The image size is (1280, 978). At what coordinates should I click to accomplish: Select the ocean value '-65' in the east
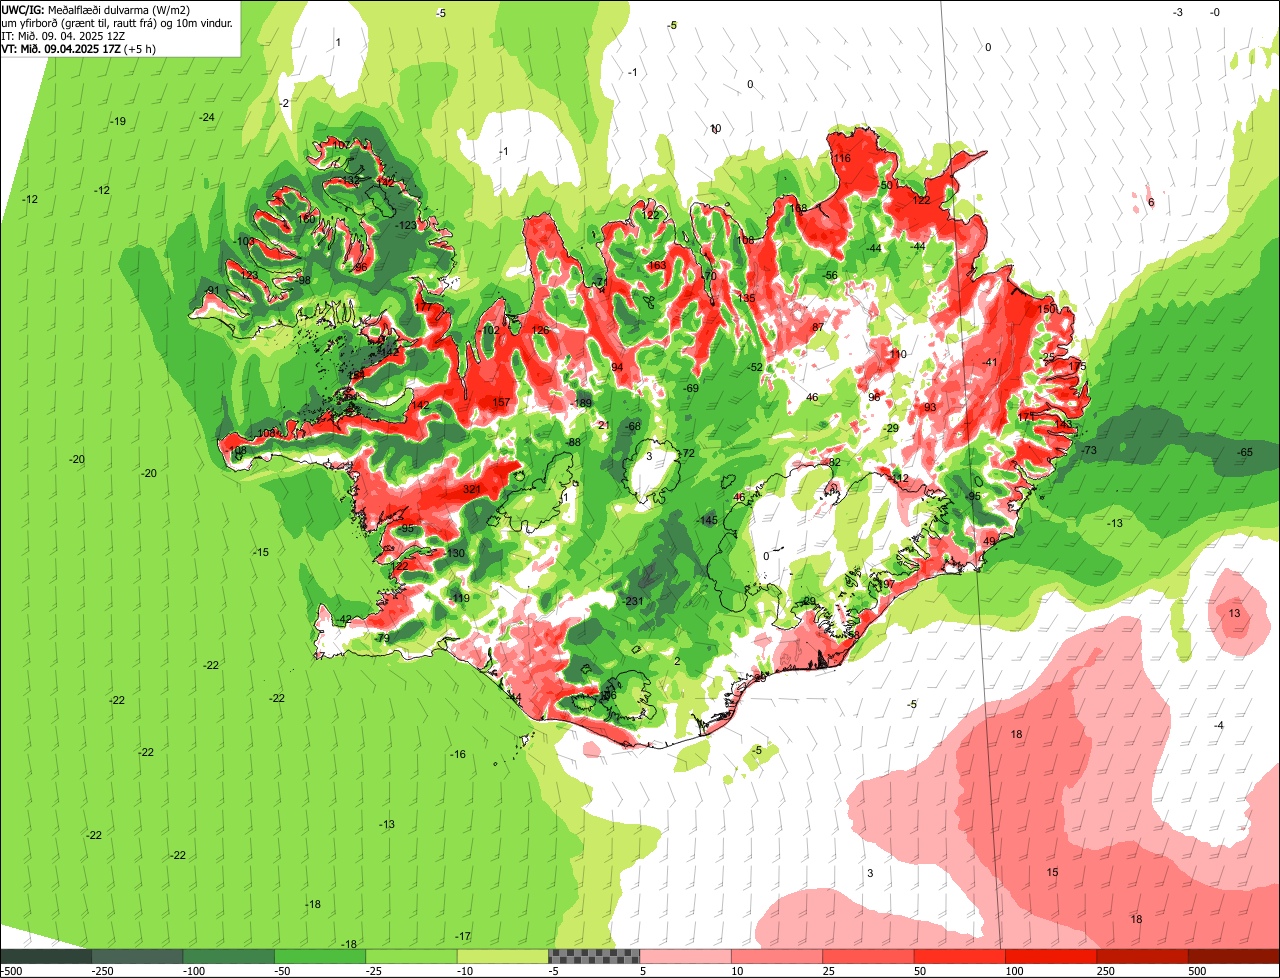[1245, 453]
